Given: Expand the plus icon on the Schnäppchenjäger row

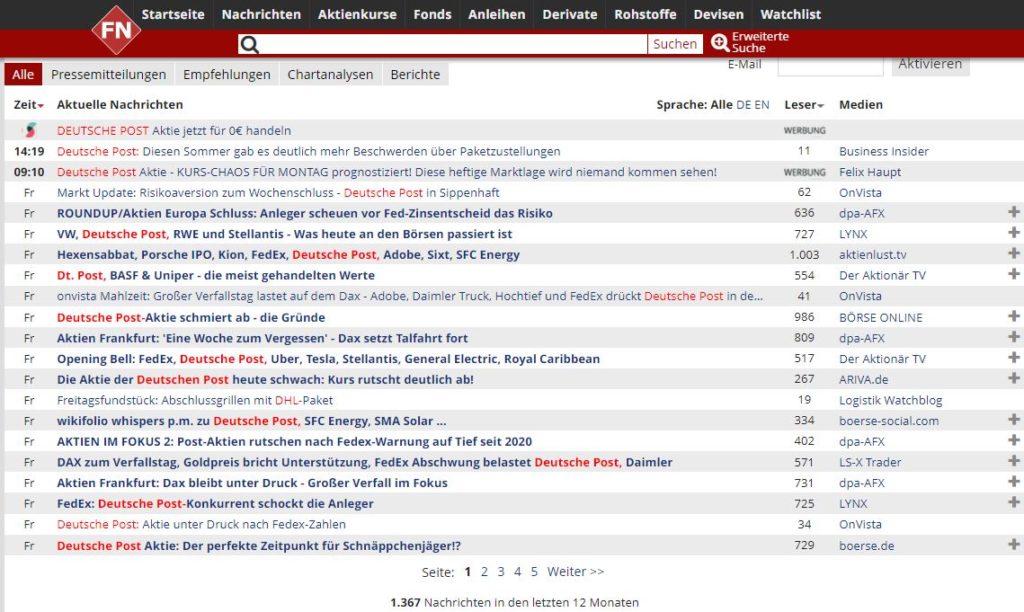Looking at the screenshot, I should pyautogui.click(x=1014, y=544).
